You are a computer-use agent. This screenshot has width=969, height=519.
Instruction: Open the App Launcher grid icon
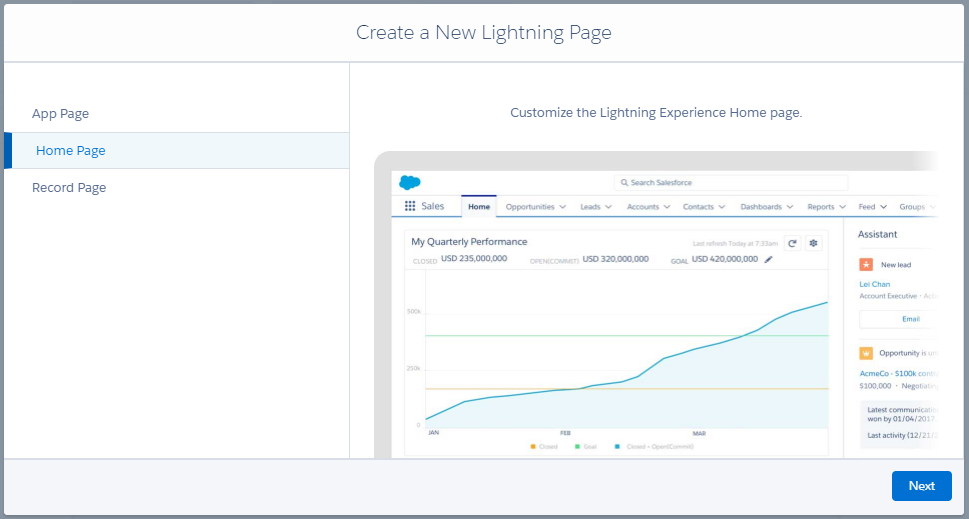point(410,207)
